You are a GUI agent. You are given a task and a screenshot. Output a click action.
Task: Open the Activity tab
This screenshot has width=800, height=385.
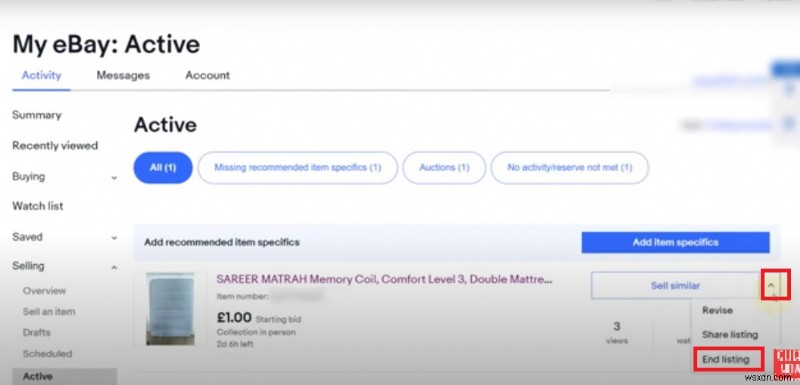[x=41, y=75]
